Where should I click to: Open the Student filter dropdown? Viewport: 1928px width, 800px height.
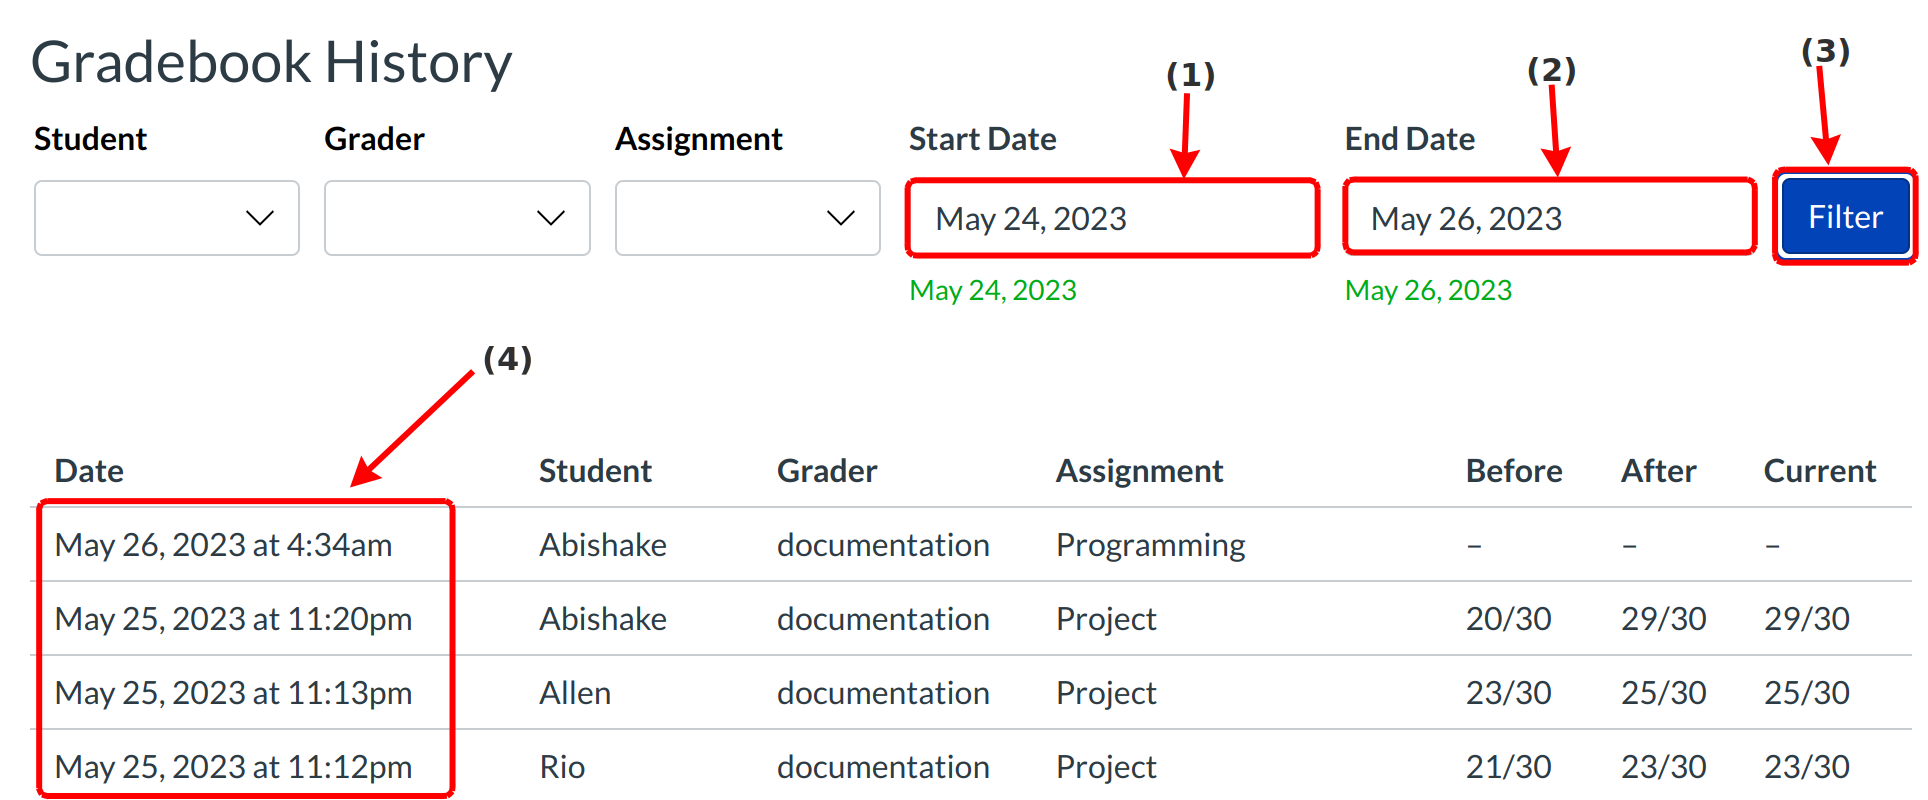pos(166,218)
